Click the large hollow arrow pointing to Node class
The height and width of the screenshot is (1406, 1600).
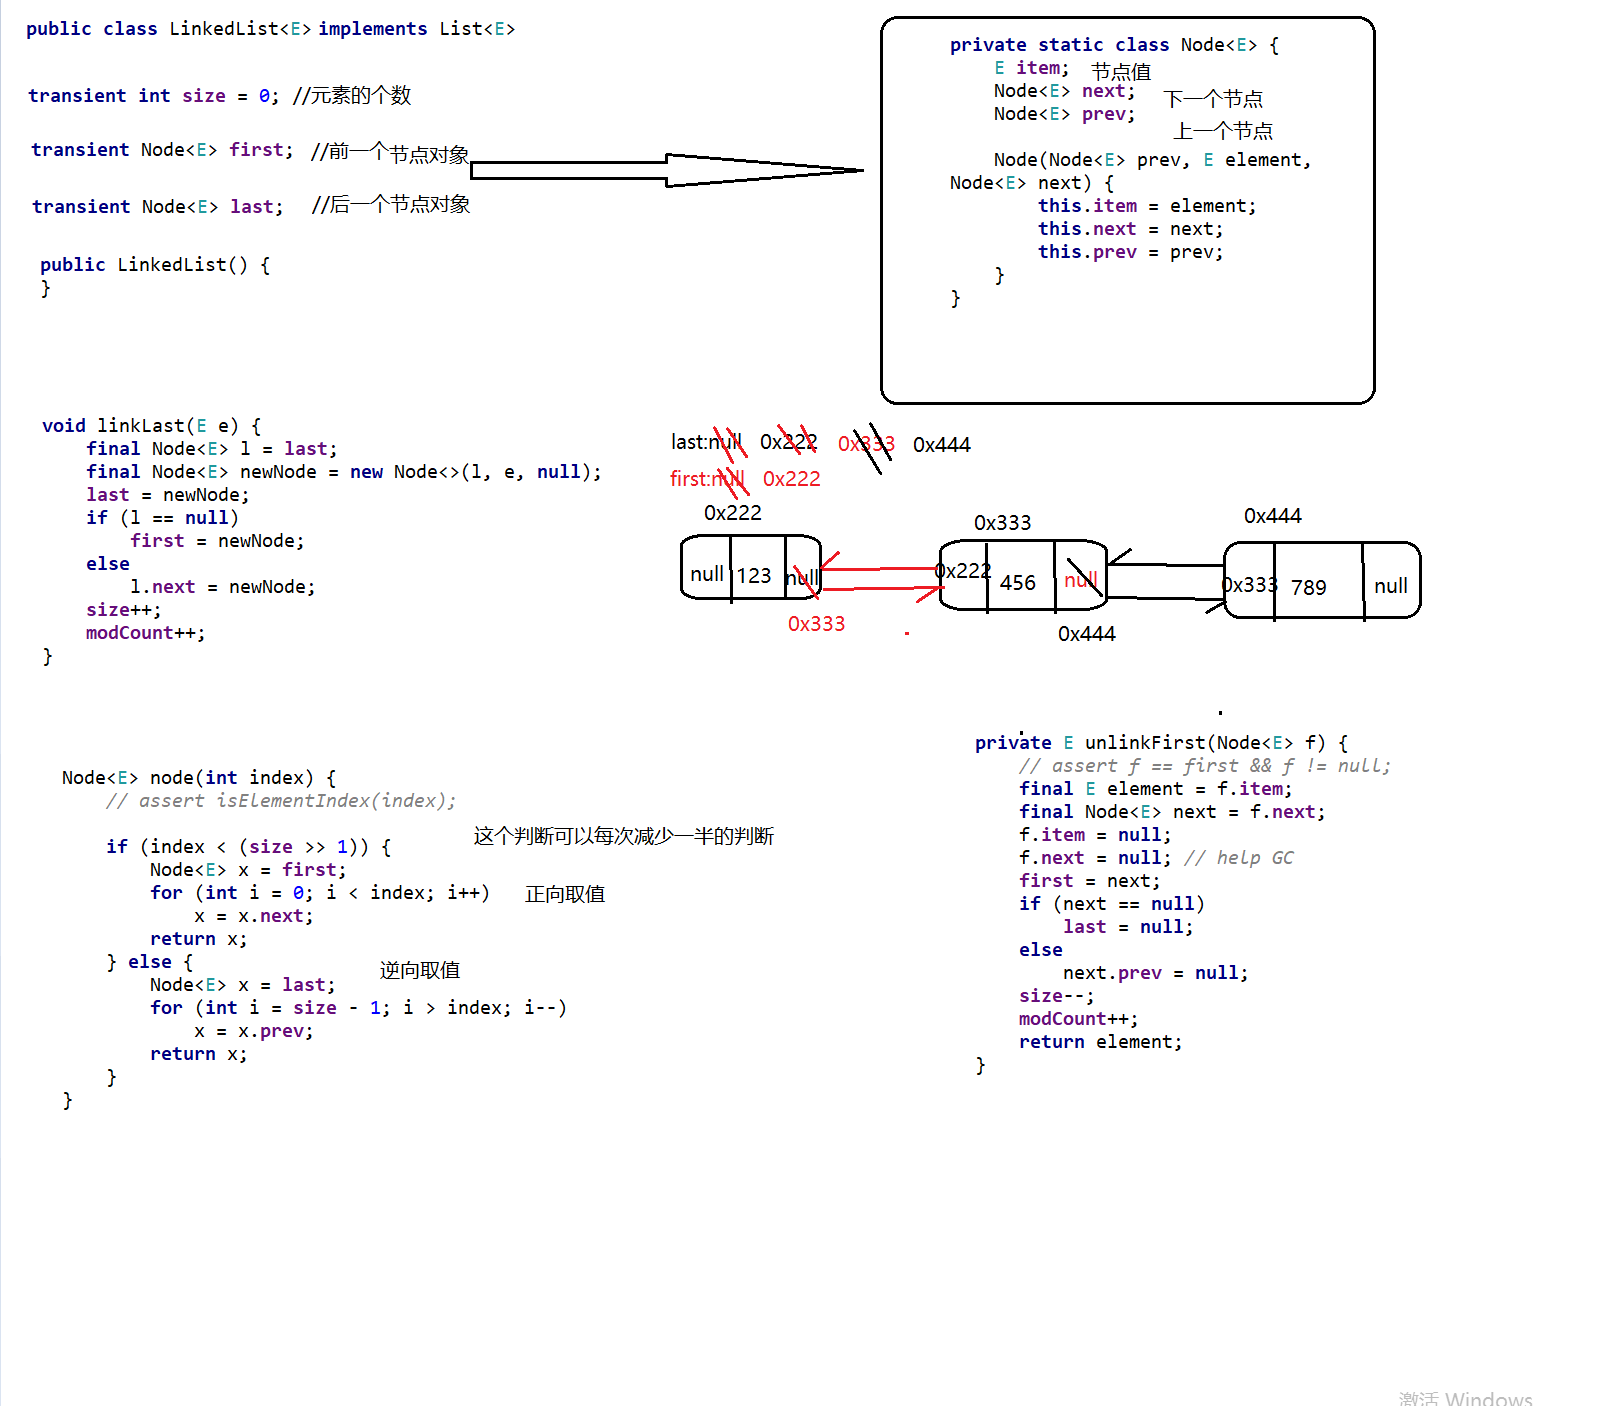(x=666, y=170)
